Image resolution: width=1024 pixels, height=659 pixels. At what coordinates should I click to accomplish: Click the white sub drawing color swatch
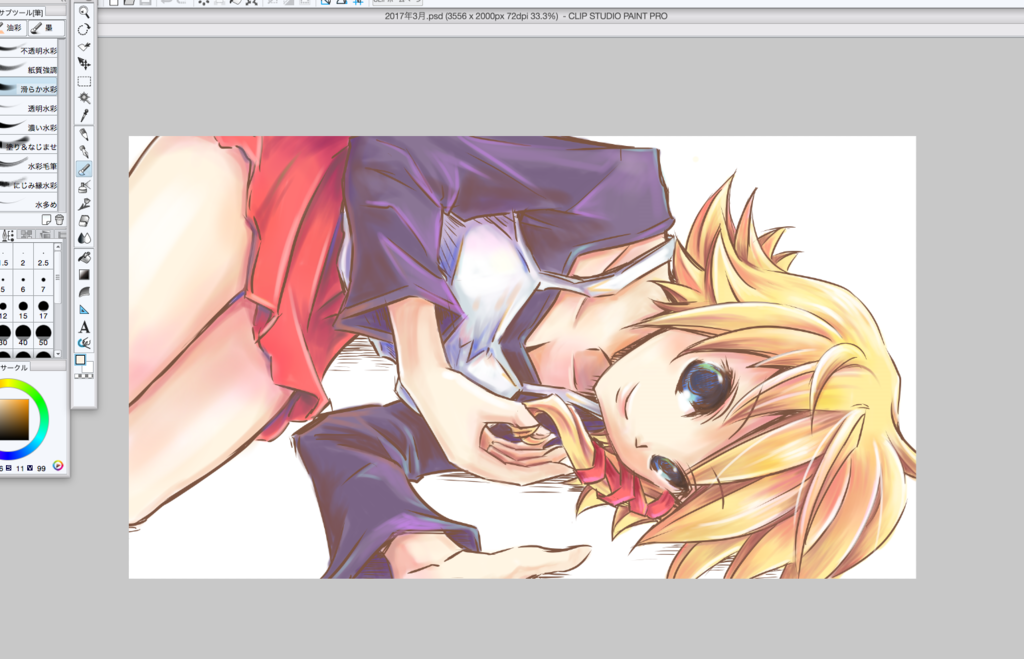88,366
